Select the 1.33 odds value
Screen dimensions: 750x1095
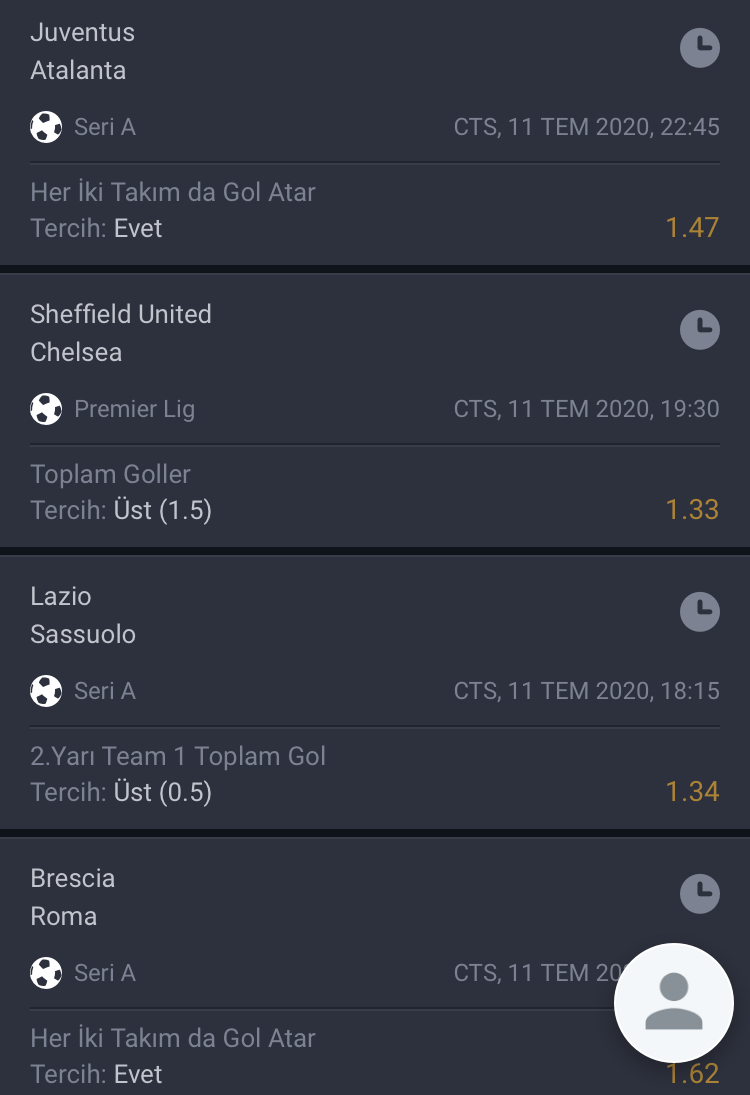coord(692,510)
